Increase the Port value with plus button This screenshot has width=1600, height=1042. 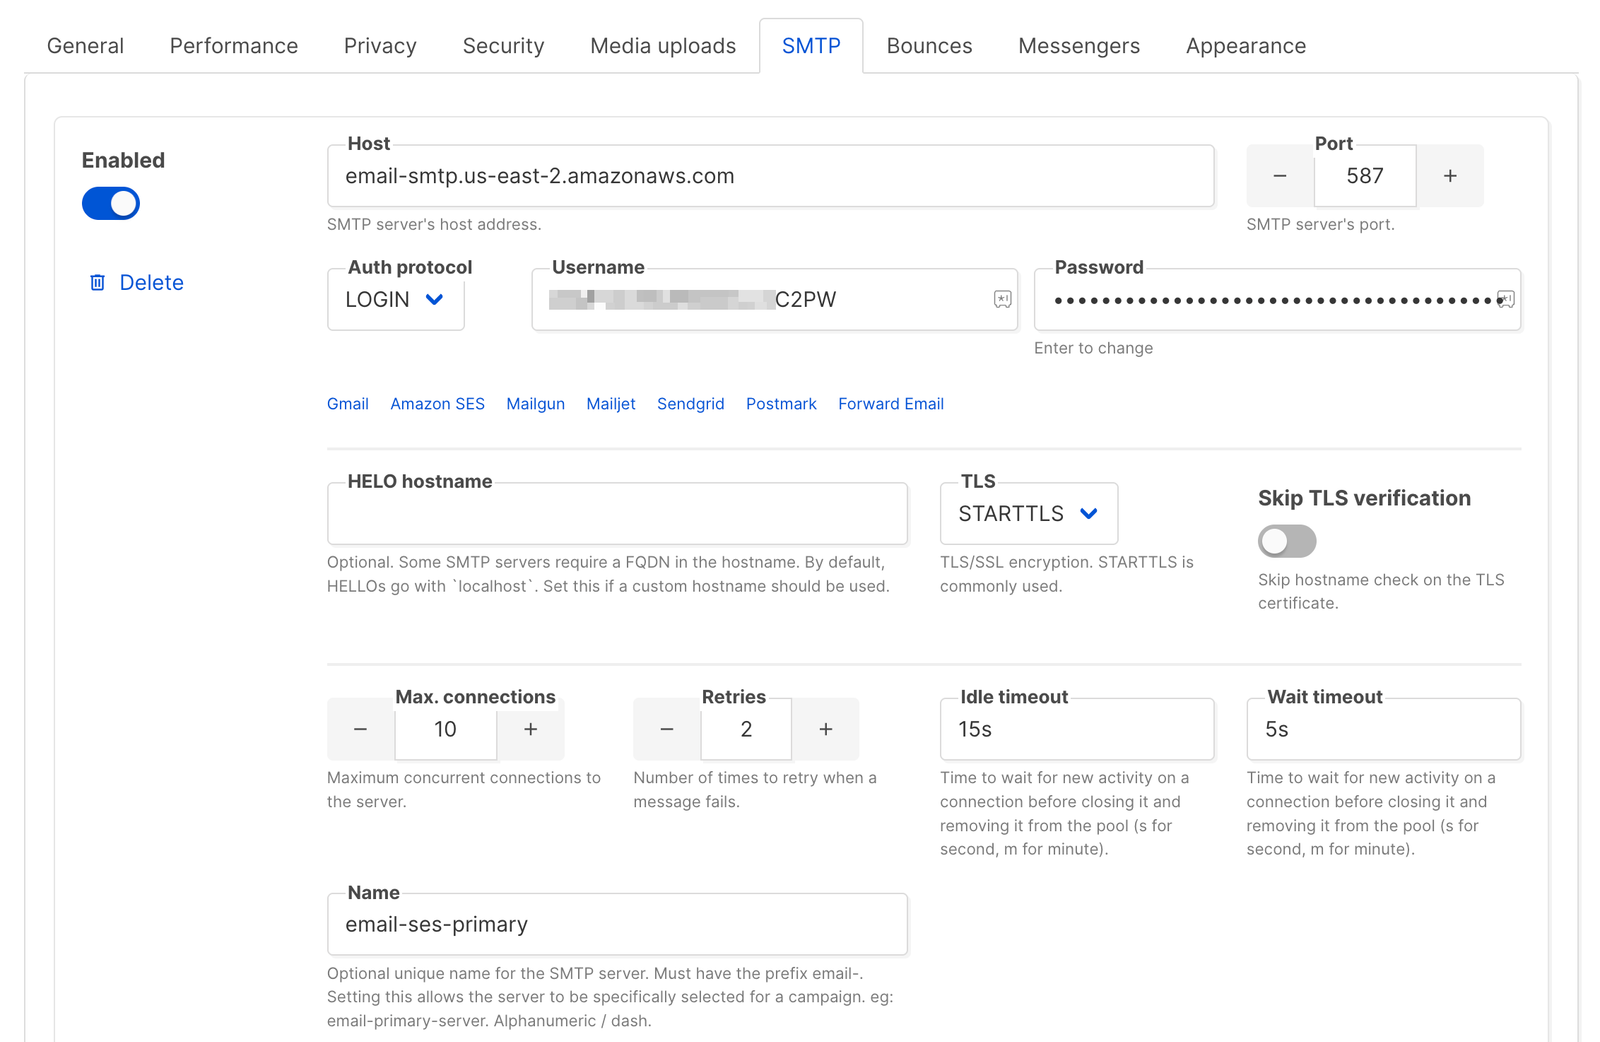[1450, 176]
